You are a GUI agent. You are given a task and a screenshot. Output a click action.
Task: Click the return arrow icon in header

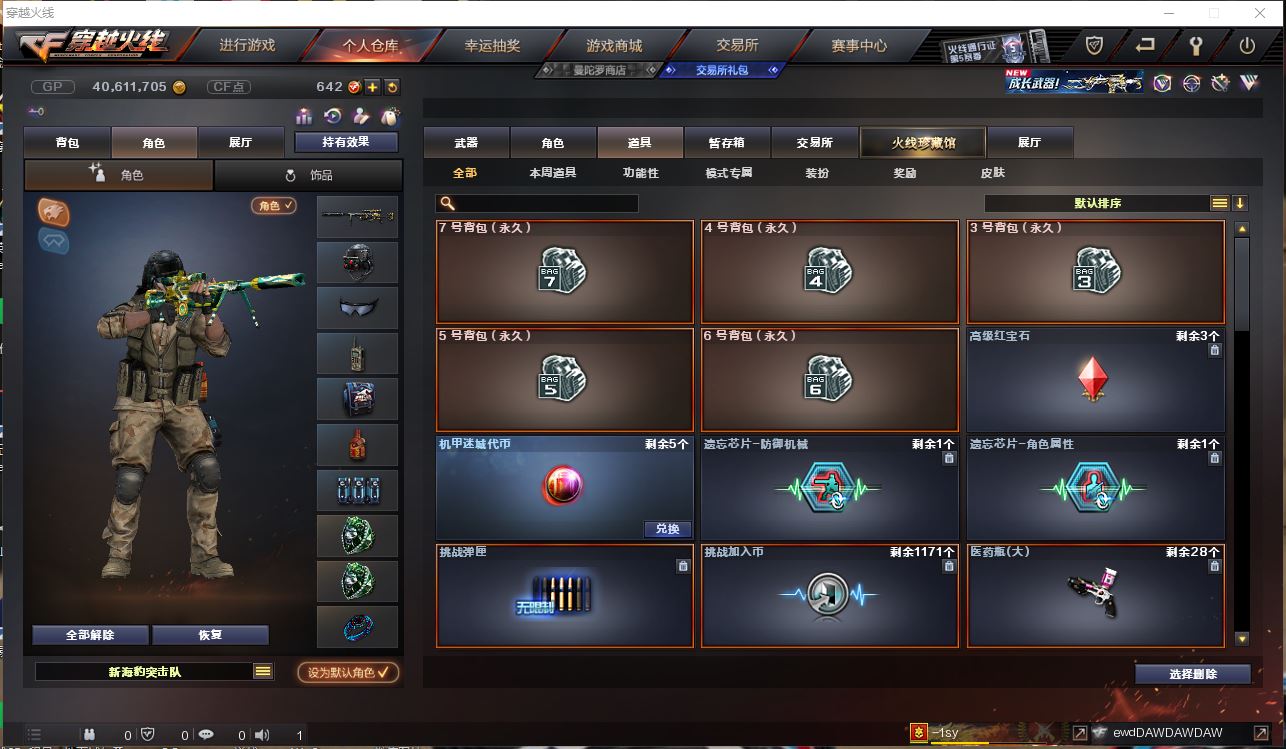pos(1145,45)
